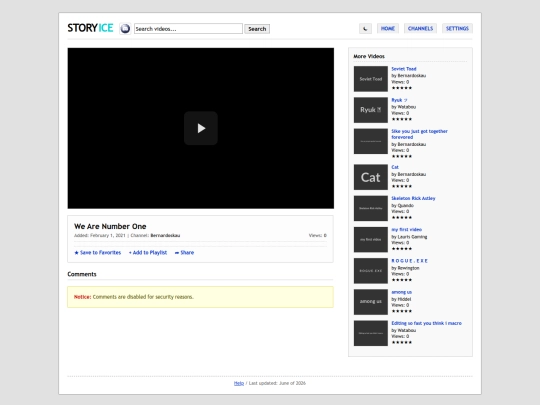Image resolution: width=540 pixels, height=405 pixels.
Task: Open the Cat video link
Action: (395, 167)
